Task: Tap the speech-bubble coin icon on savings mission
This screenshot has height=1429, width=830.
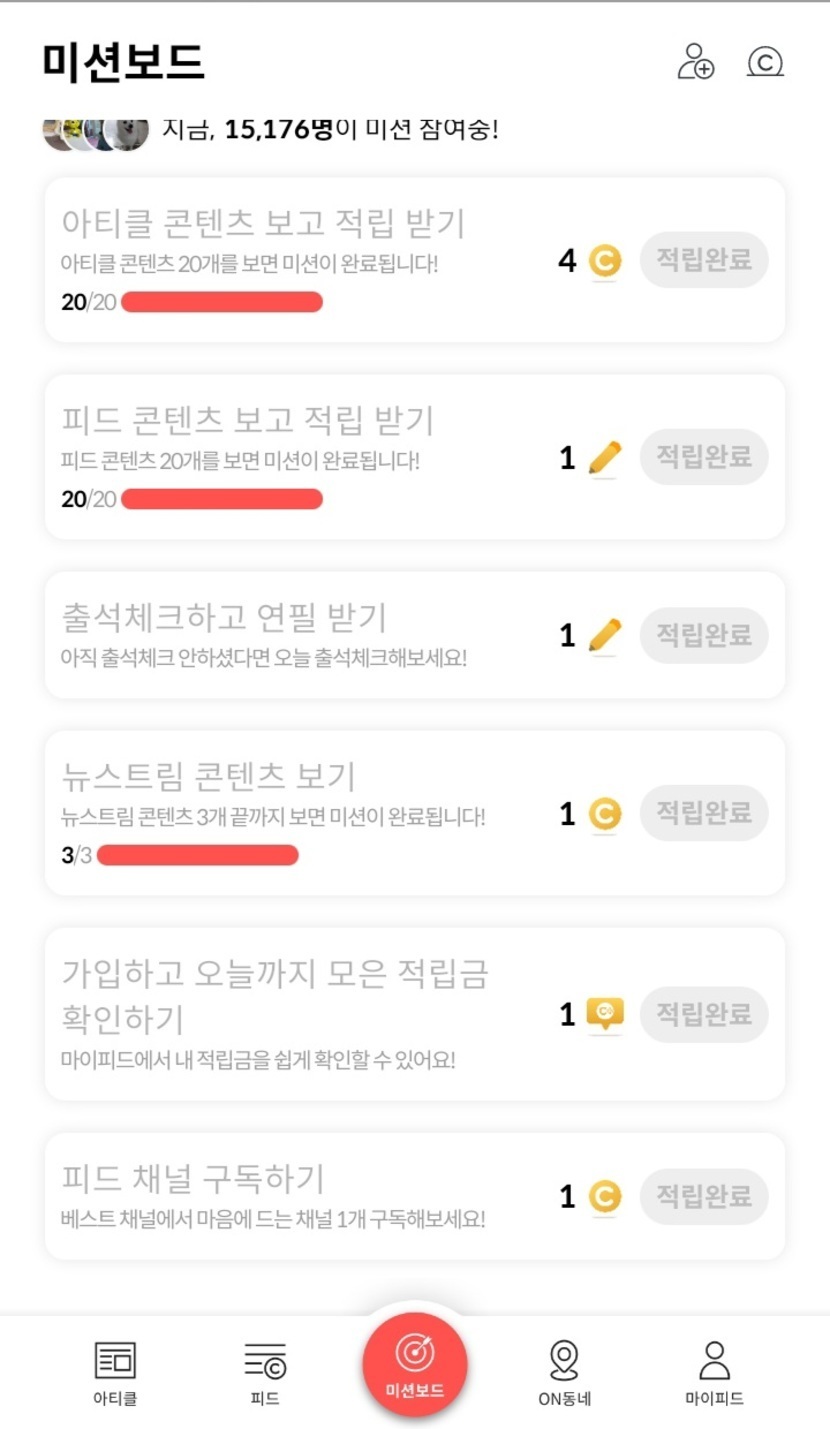Action: point(604,1014)
